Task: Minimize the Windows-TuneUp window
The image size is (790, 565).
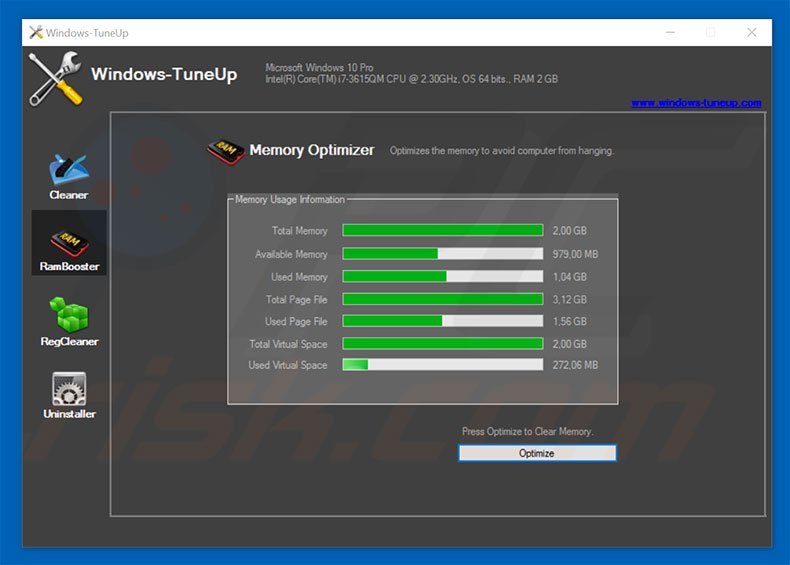Action: pos(670,33)
